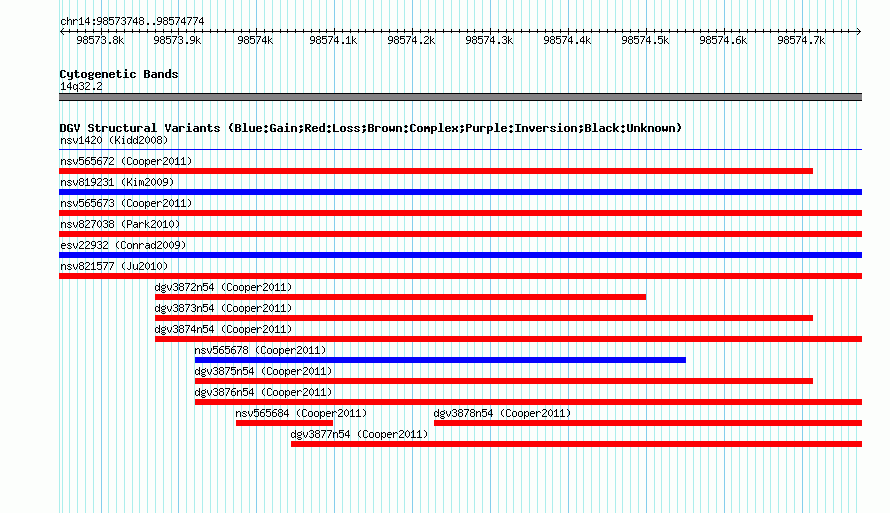Click the thin blue nsv1420 feature line
The width and height of the screenshot is (890, 513).
click(460, 150)
